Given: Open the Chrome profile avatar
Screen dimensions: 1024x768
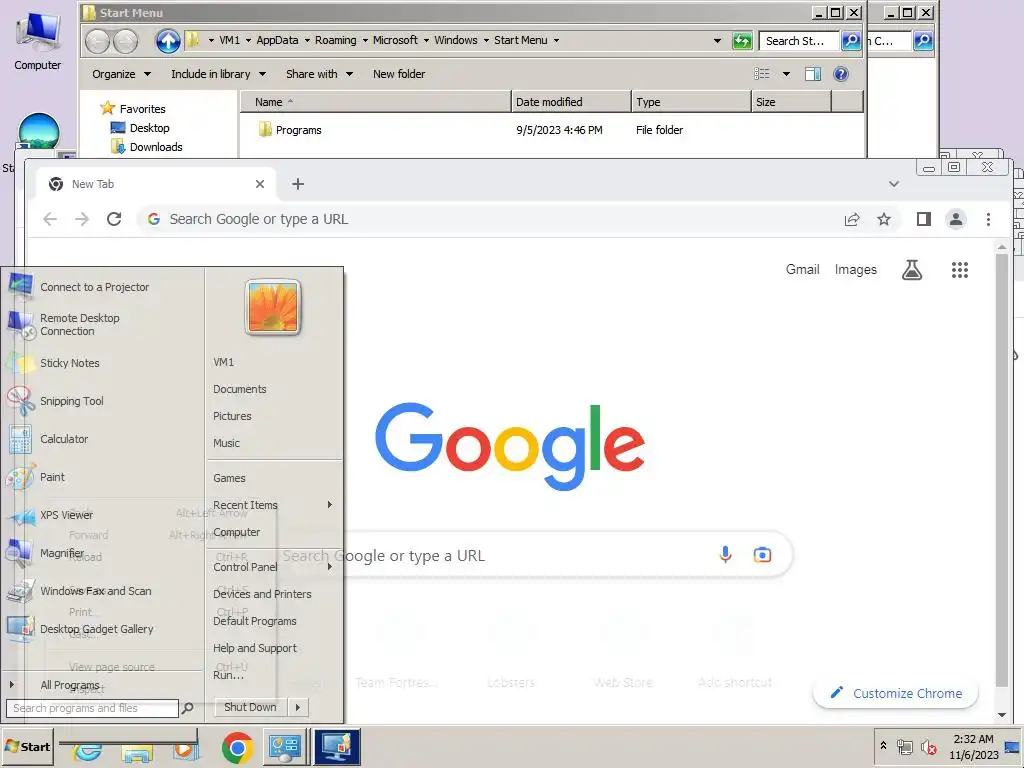Looking at the screenshot, I should (956, 219).
